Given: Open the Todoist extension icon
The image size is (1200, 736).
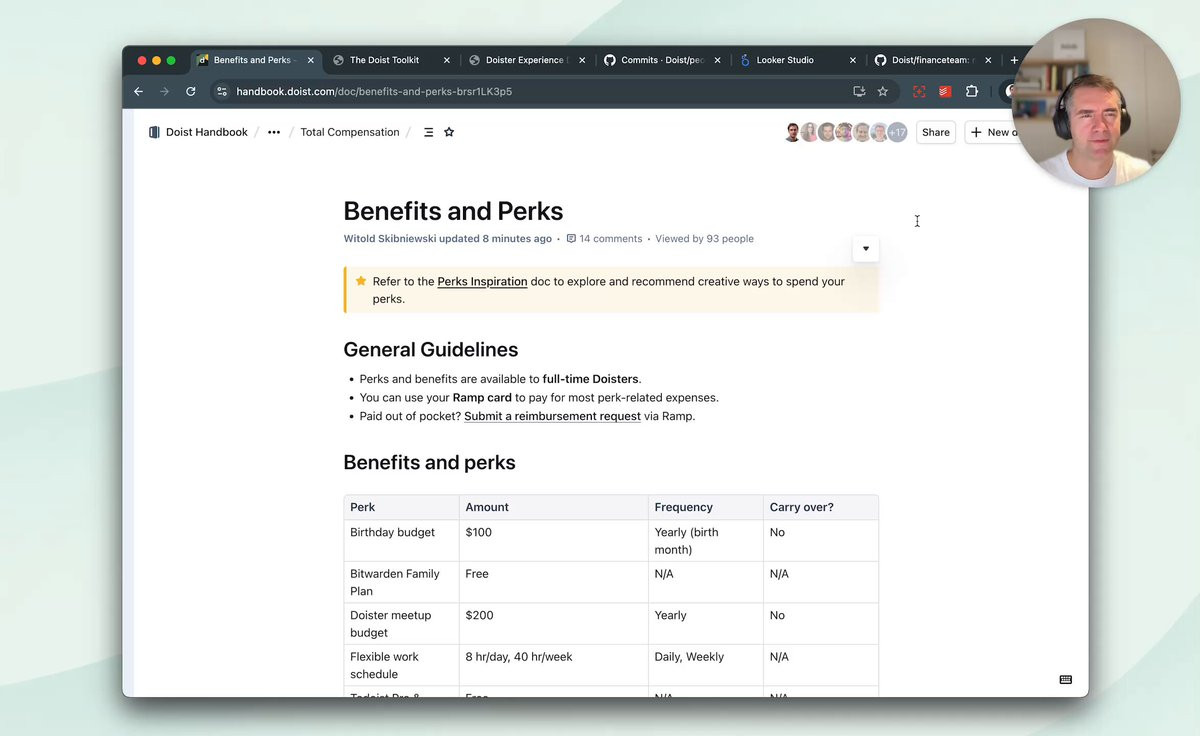Looking at the screenshot, I should click(945, 91).
